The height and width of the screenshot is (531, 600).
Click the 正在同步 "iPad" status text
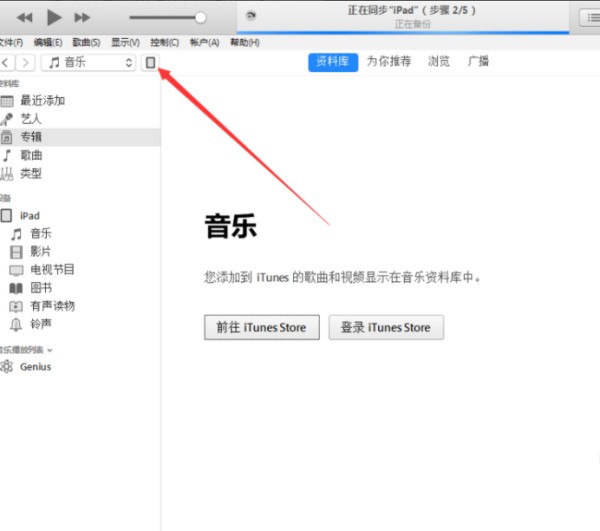[411, 10]
